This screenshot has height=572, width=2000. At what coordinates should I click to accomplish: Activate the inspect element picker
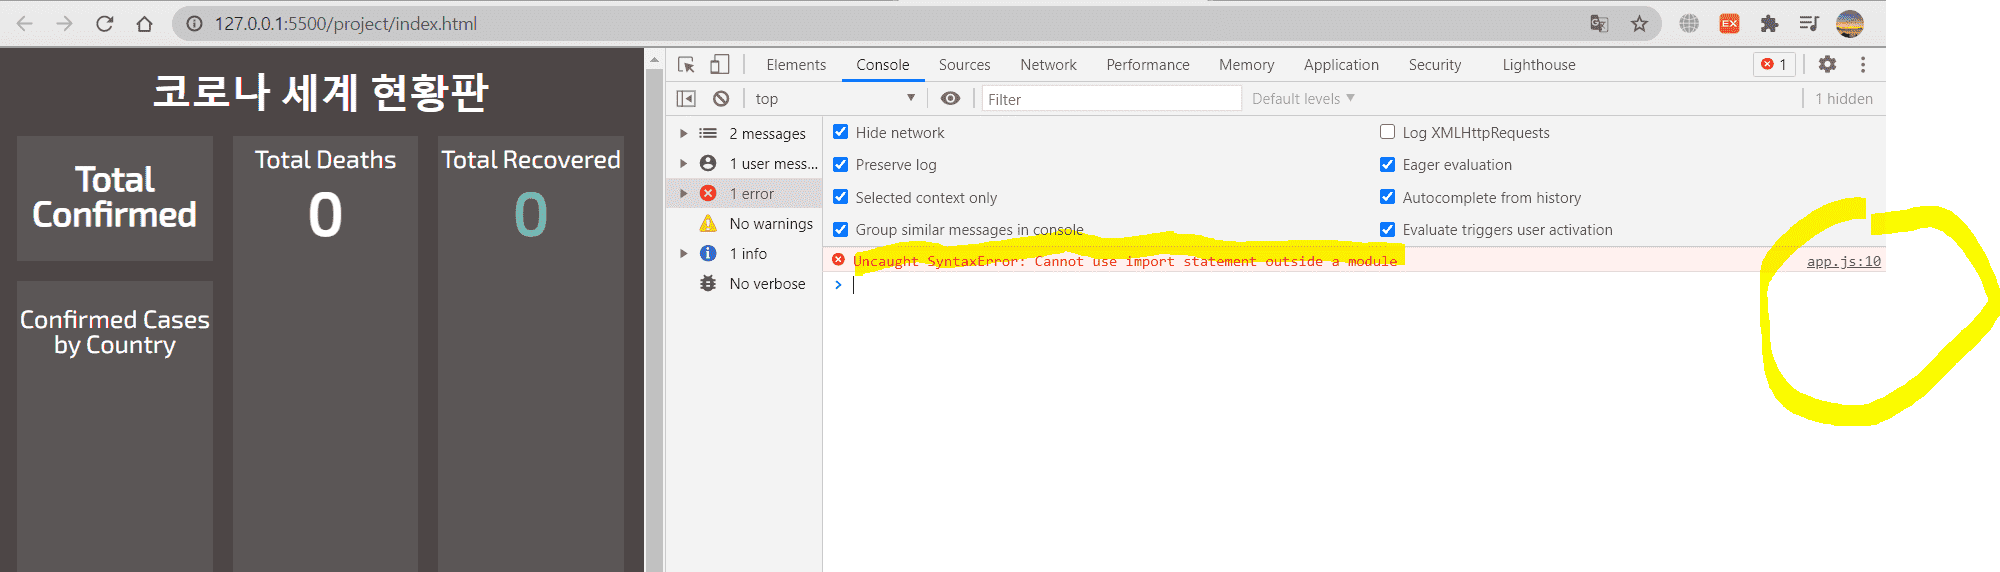(x=686, y=65)
